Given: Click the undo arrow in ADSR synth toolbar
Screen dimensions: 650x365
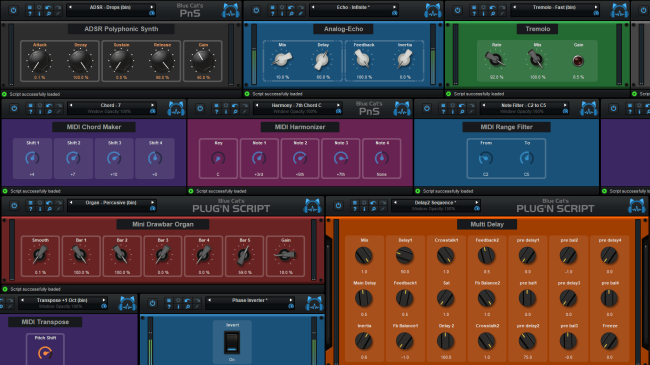Looking at the screenshot, I should (x=49, y=7).
